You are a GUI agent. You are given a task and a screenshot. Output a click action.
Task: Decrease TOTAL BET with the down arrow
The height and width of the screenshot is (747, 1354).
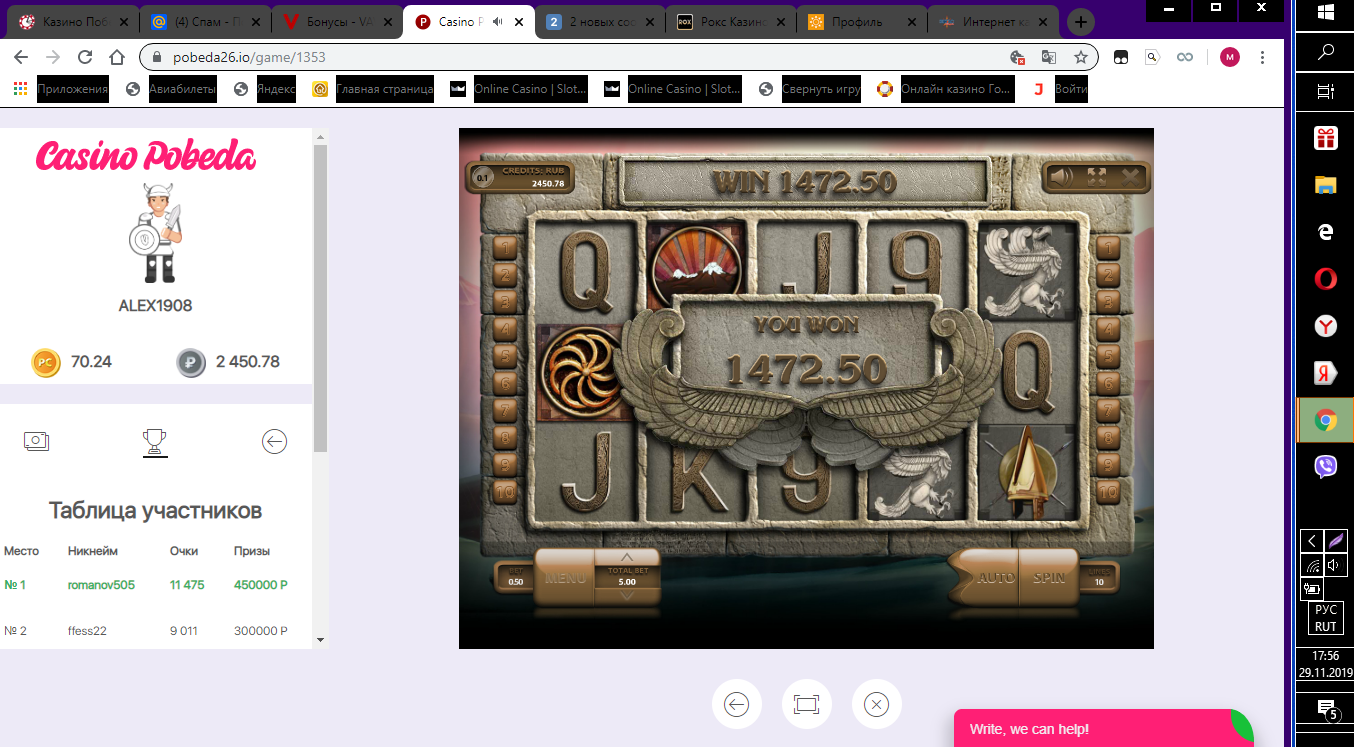627,594
